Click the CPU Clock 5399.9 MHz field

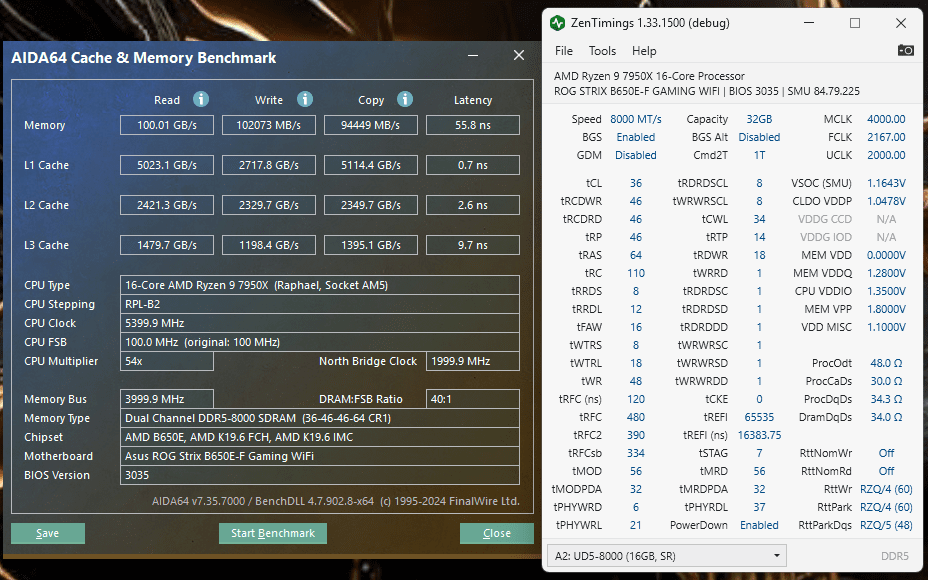(320, 323)
